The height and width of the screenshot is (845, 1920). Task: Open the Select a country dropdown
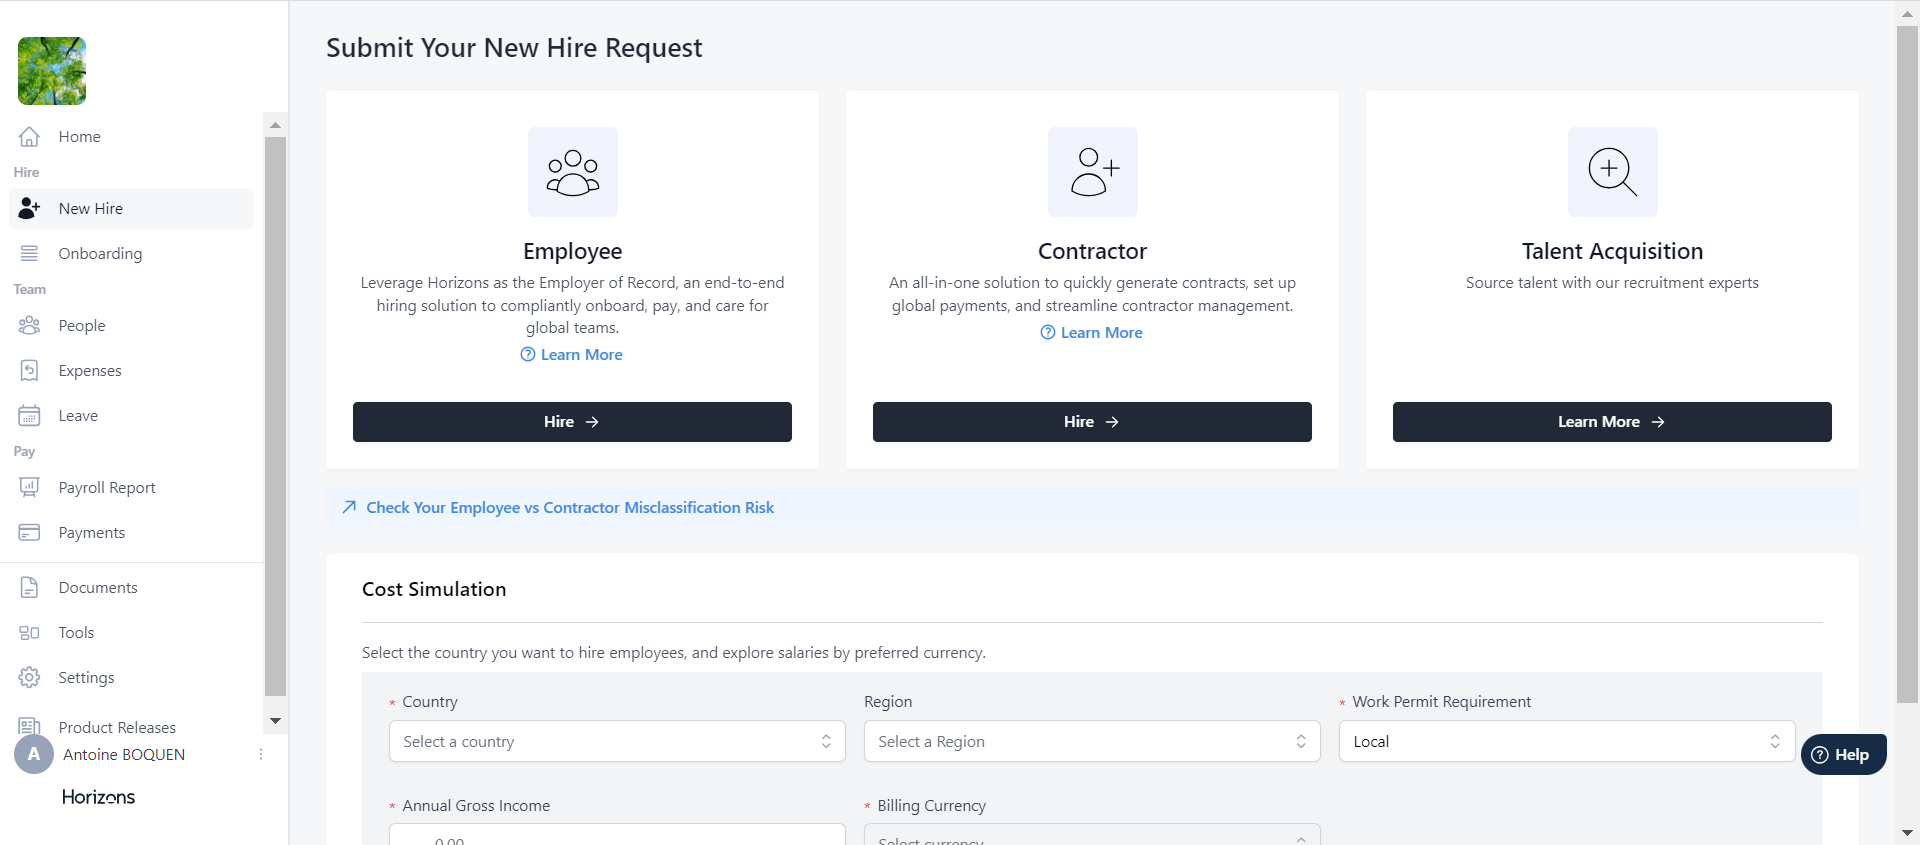(x=616, y=742)
